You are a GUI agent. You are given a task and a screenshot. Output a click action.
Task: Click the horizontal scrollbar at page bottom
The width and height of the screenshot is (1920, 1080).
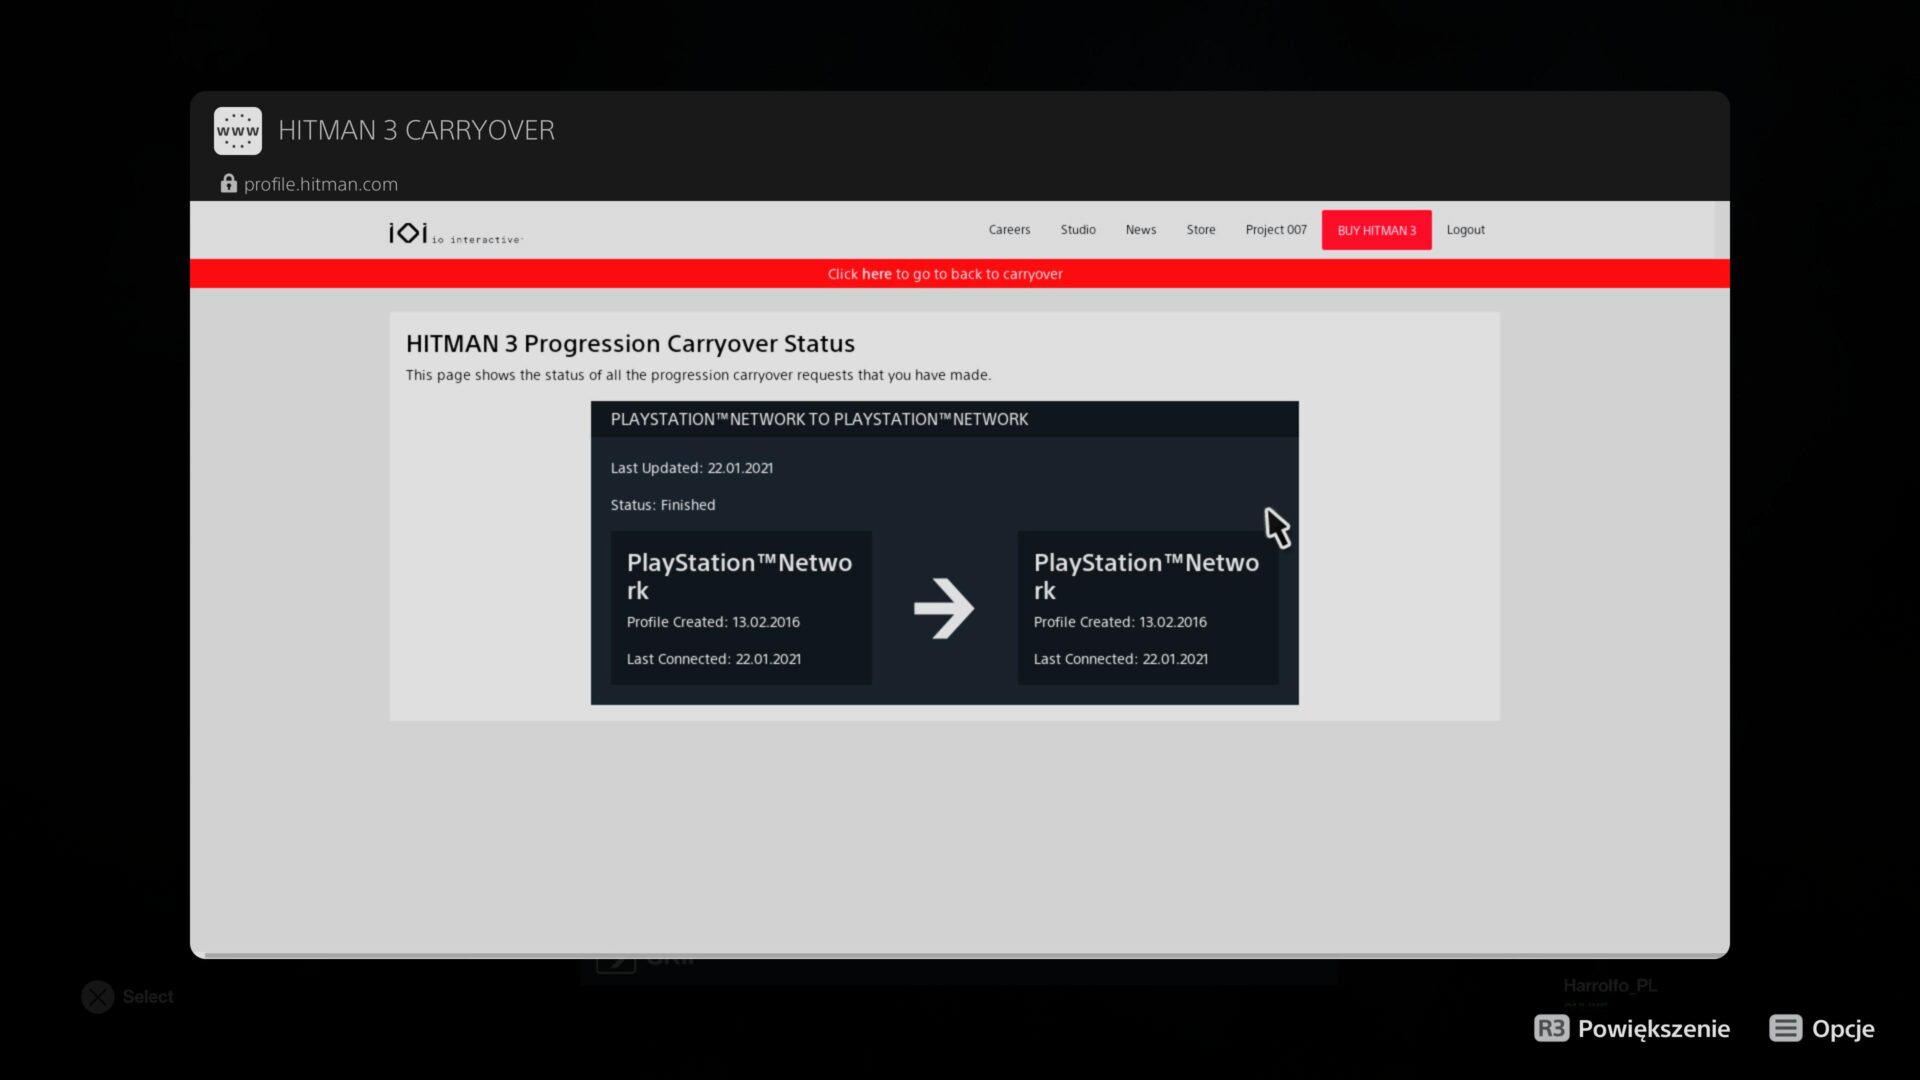click(x=960, y=955)
